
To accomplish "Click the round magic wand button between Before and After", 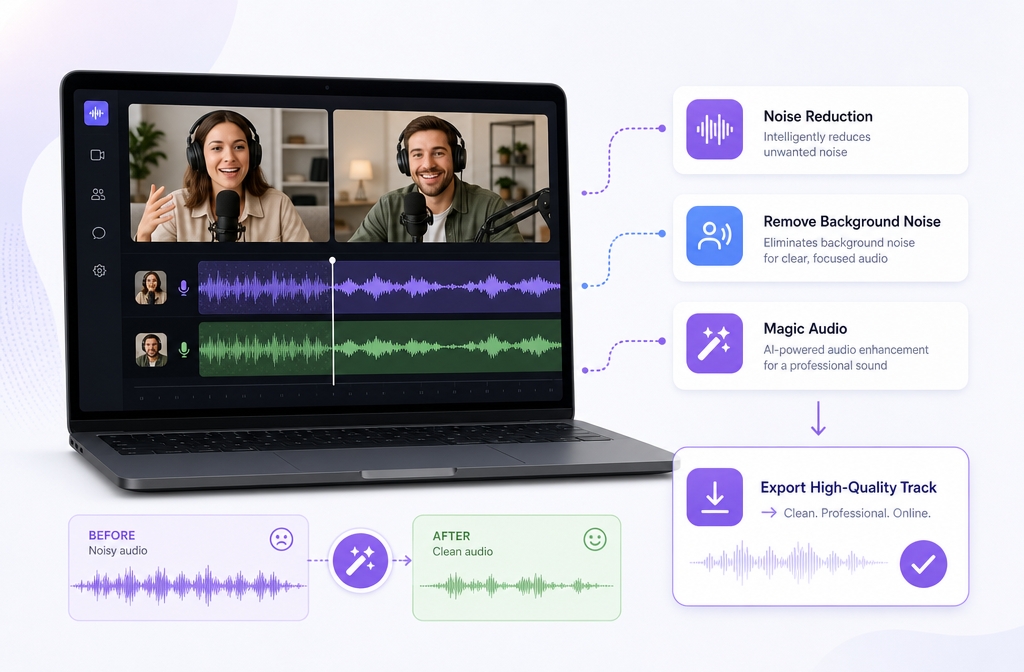I will click(x=360, y=560).
